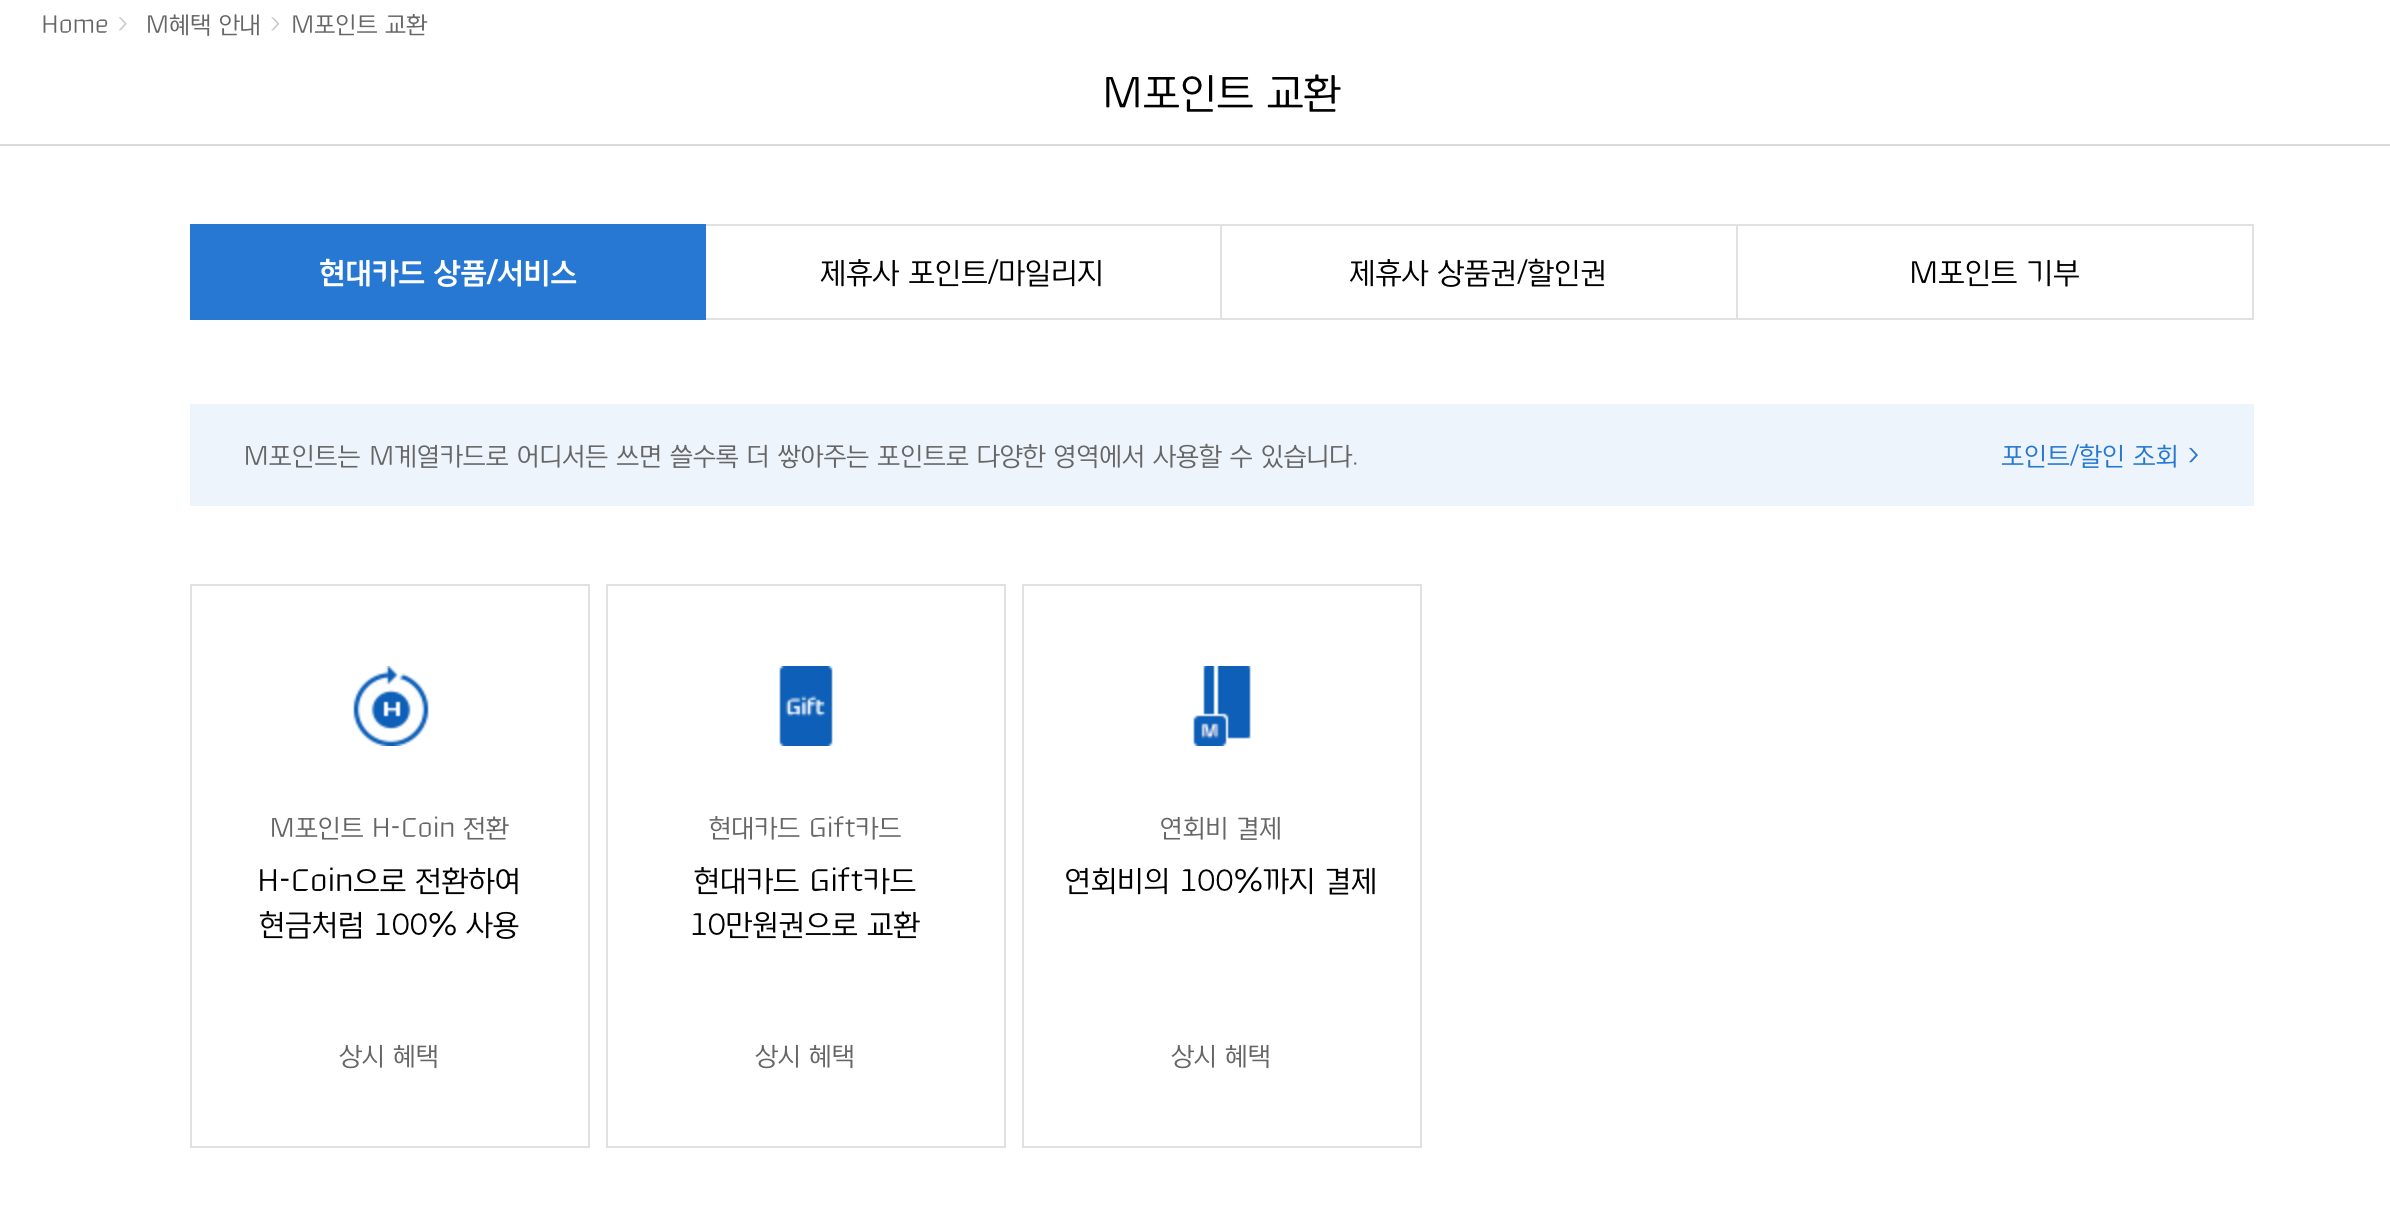Screen dimensions: 2390x1206
Task: Select the 현대카드 상품/서비스 tab
Action: click(x=447, y=272)
